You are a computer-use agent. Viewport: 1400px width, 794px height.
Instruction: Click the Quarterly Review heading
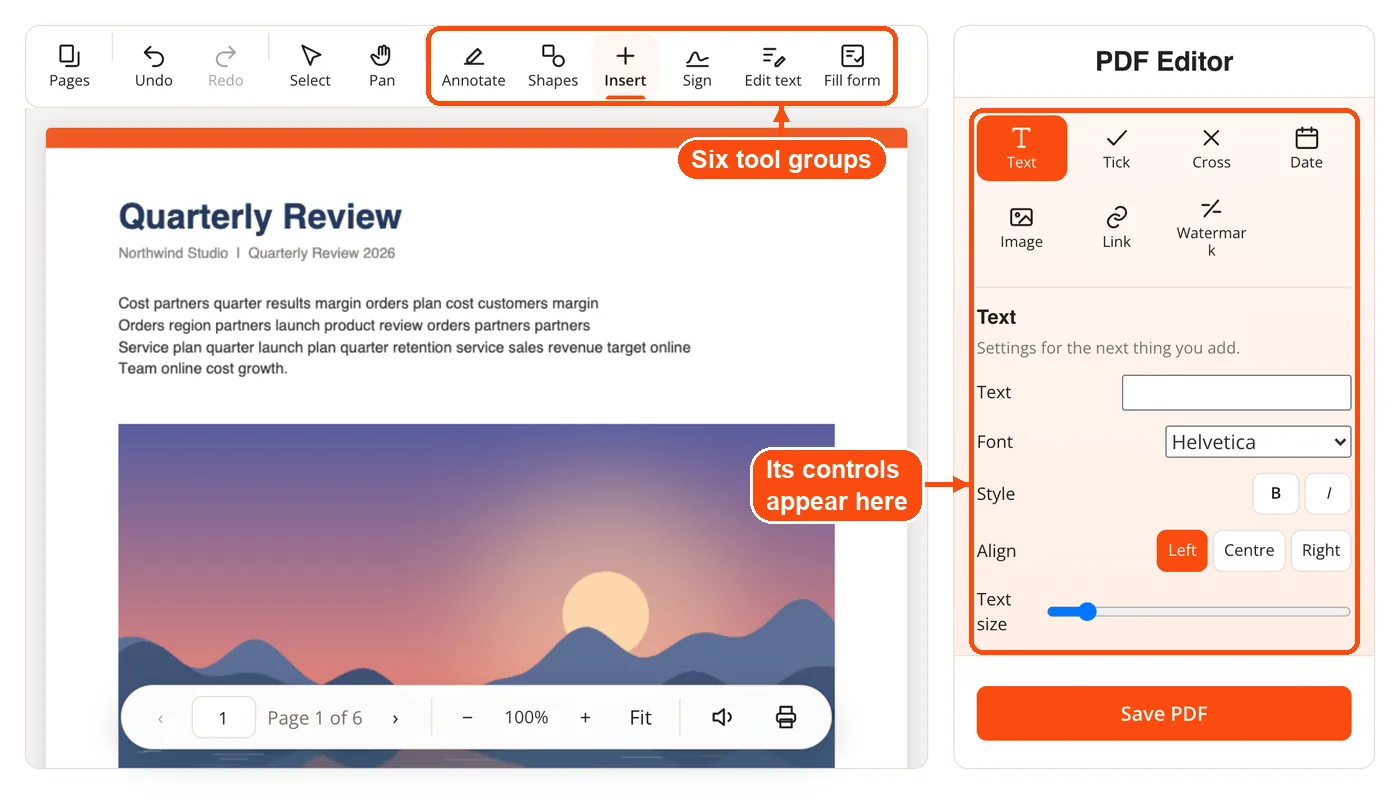[x=260, y=216]
